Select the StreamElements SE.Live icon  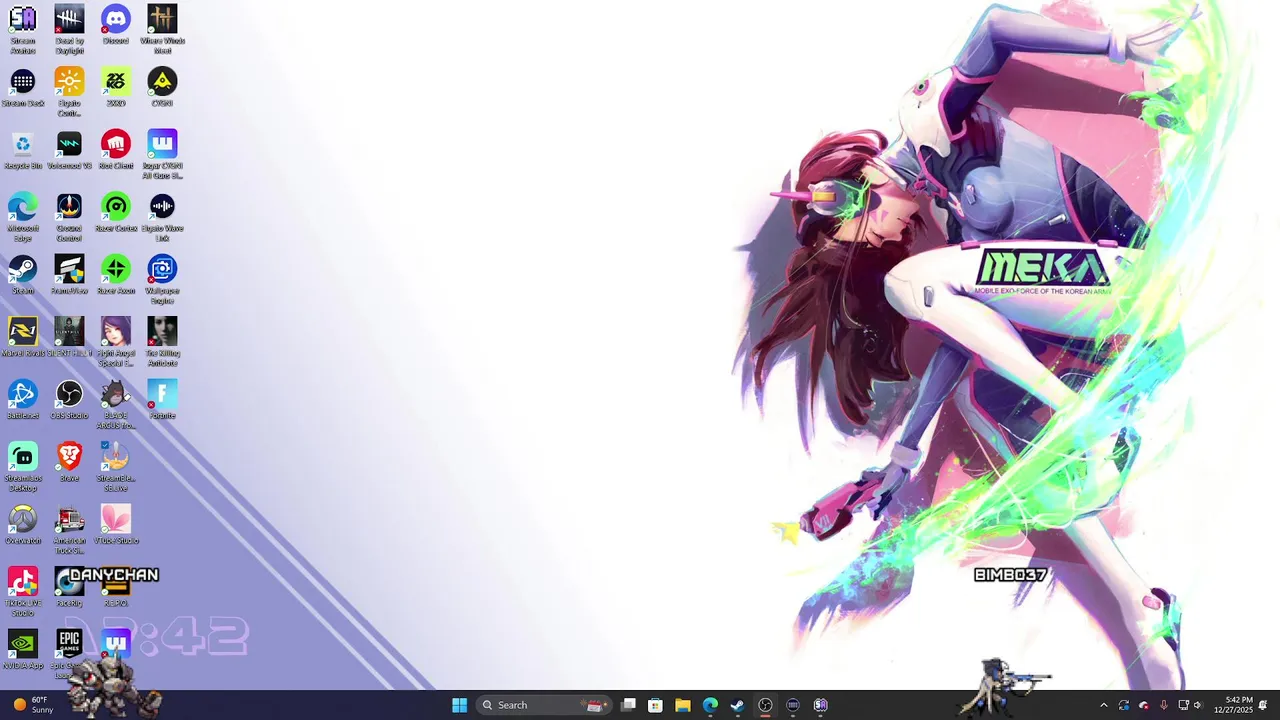tap(116, 466)
